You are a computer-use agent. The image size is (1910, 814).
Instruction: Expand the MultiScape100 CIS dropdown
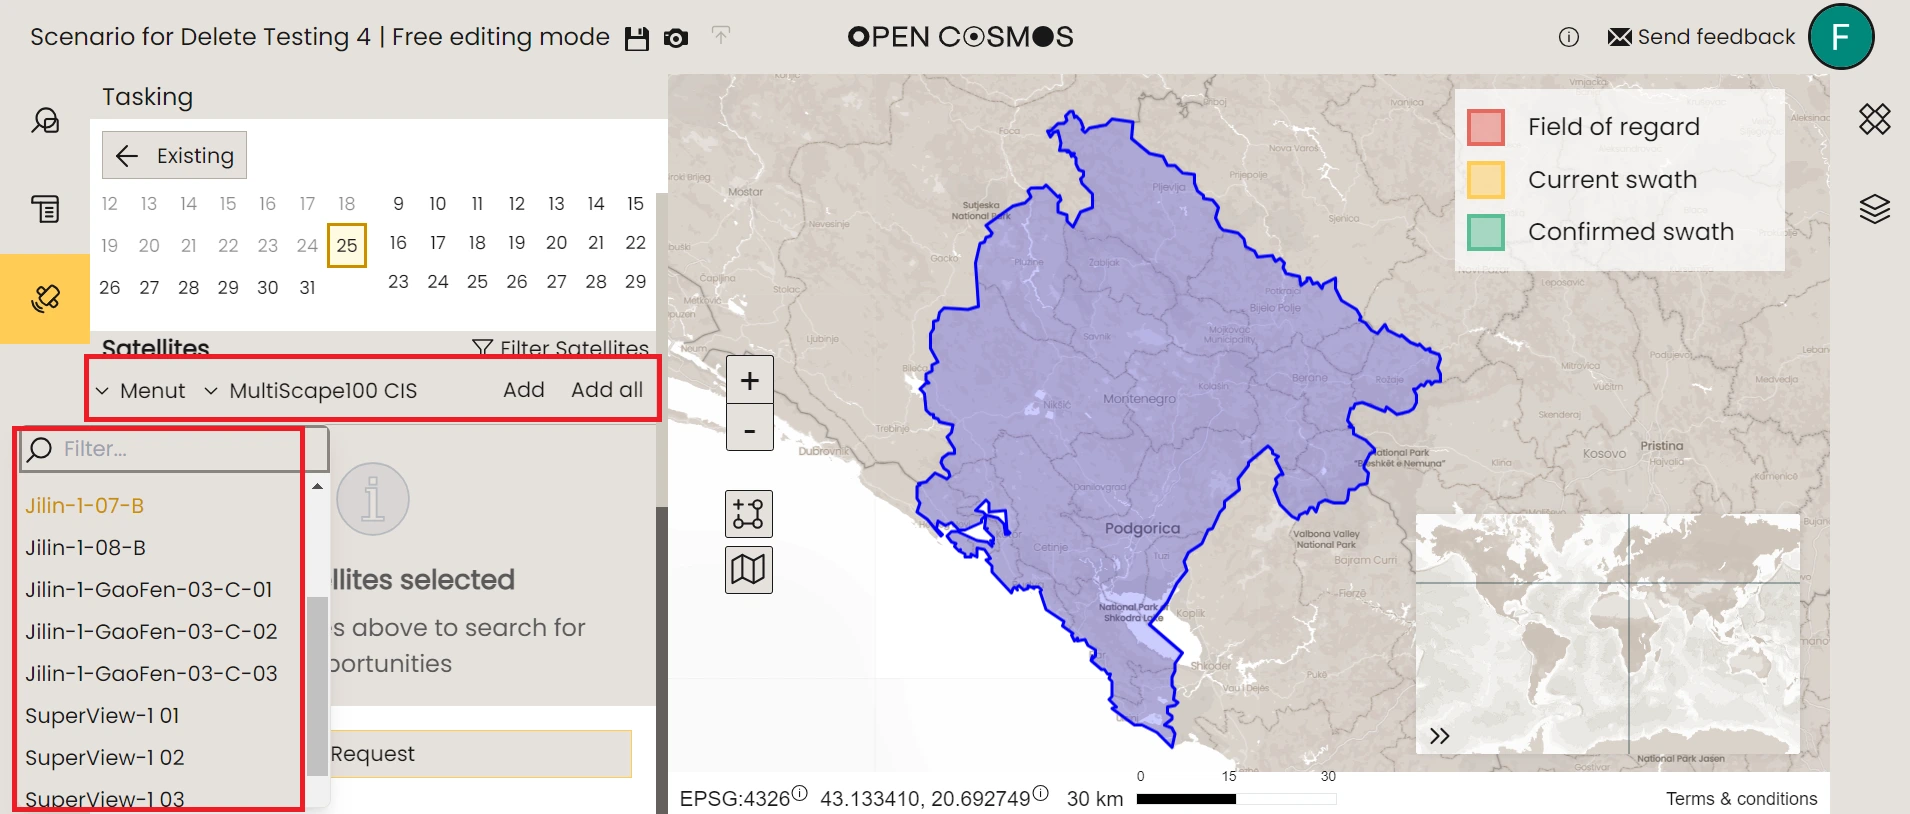point(211,391)
